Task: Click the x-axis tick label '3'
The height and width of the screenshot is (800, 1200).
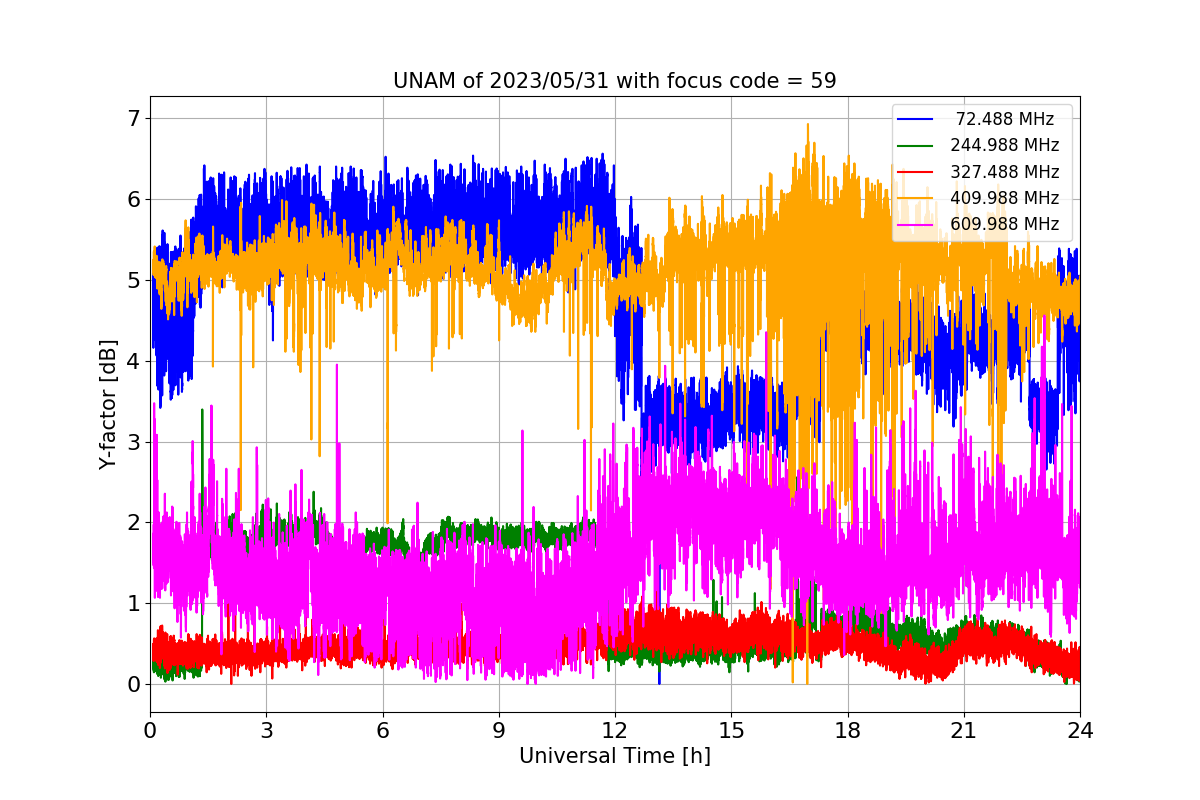Action: pos(266,731)
